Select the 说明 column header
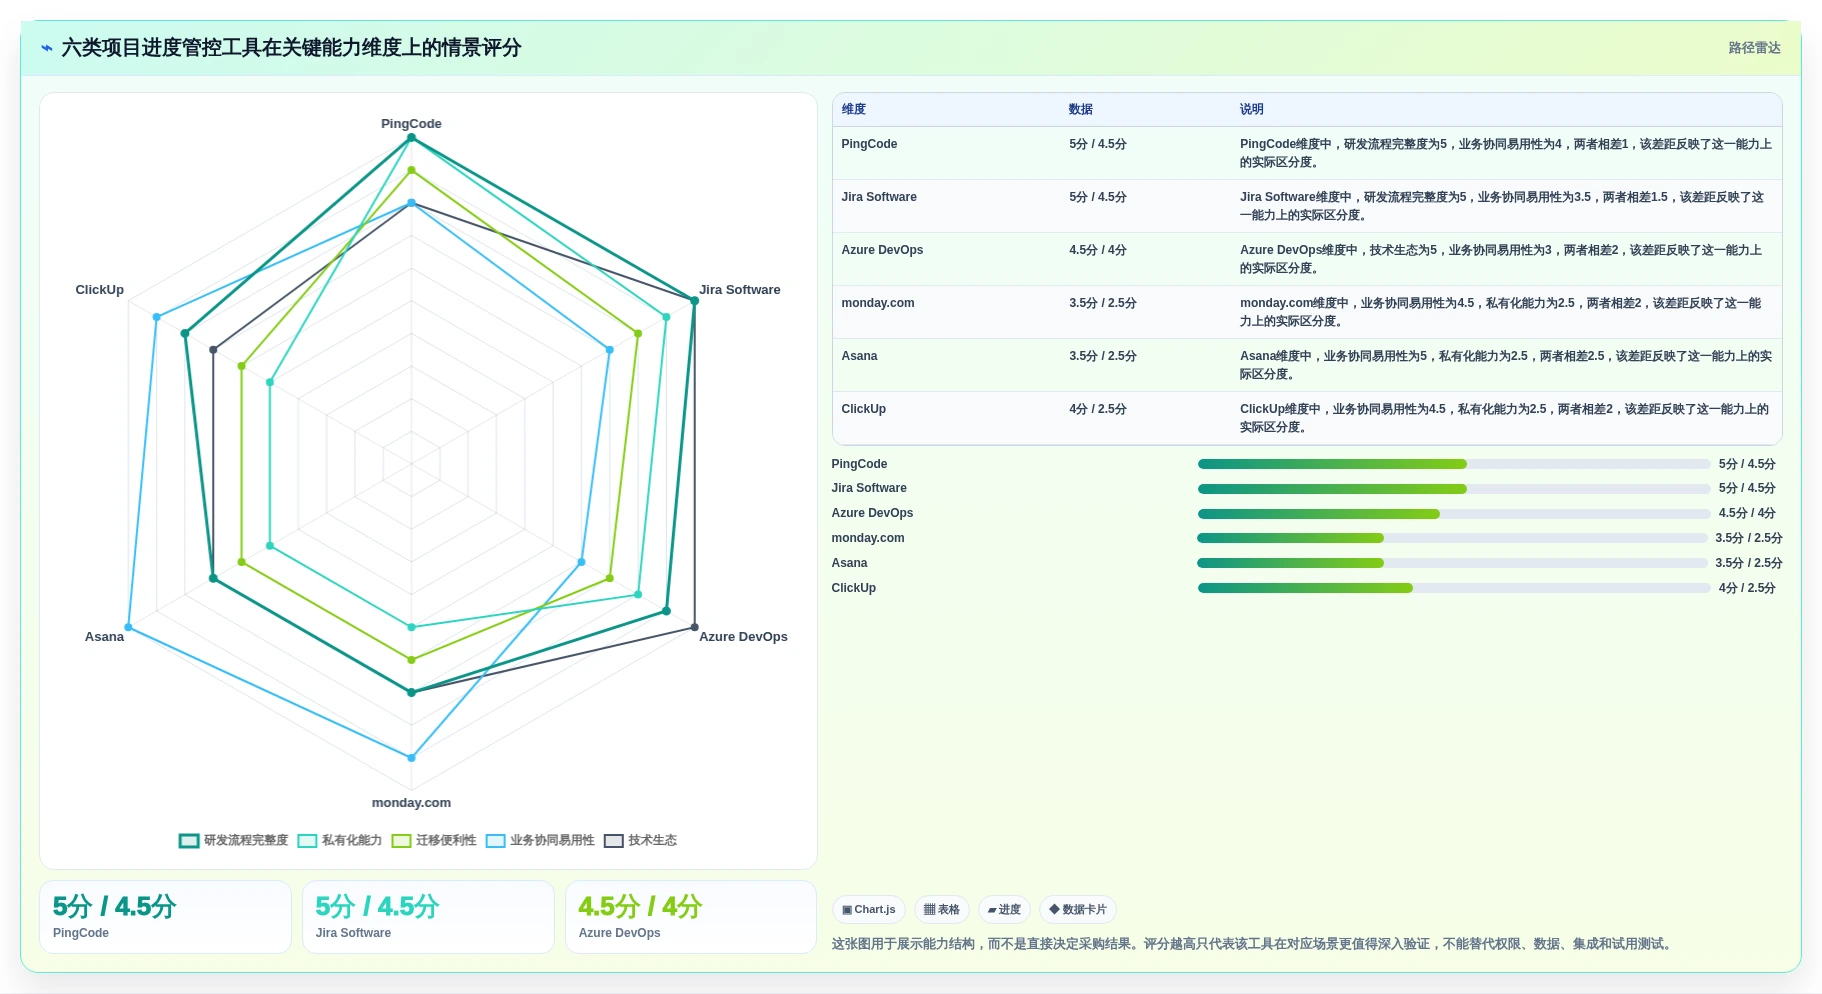The image size is (1822, 994). pyautogui.click(x=1252, y=109)
